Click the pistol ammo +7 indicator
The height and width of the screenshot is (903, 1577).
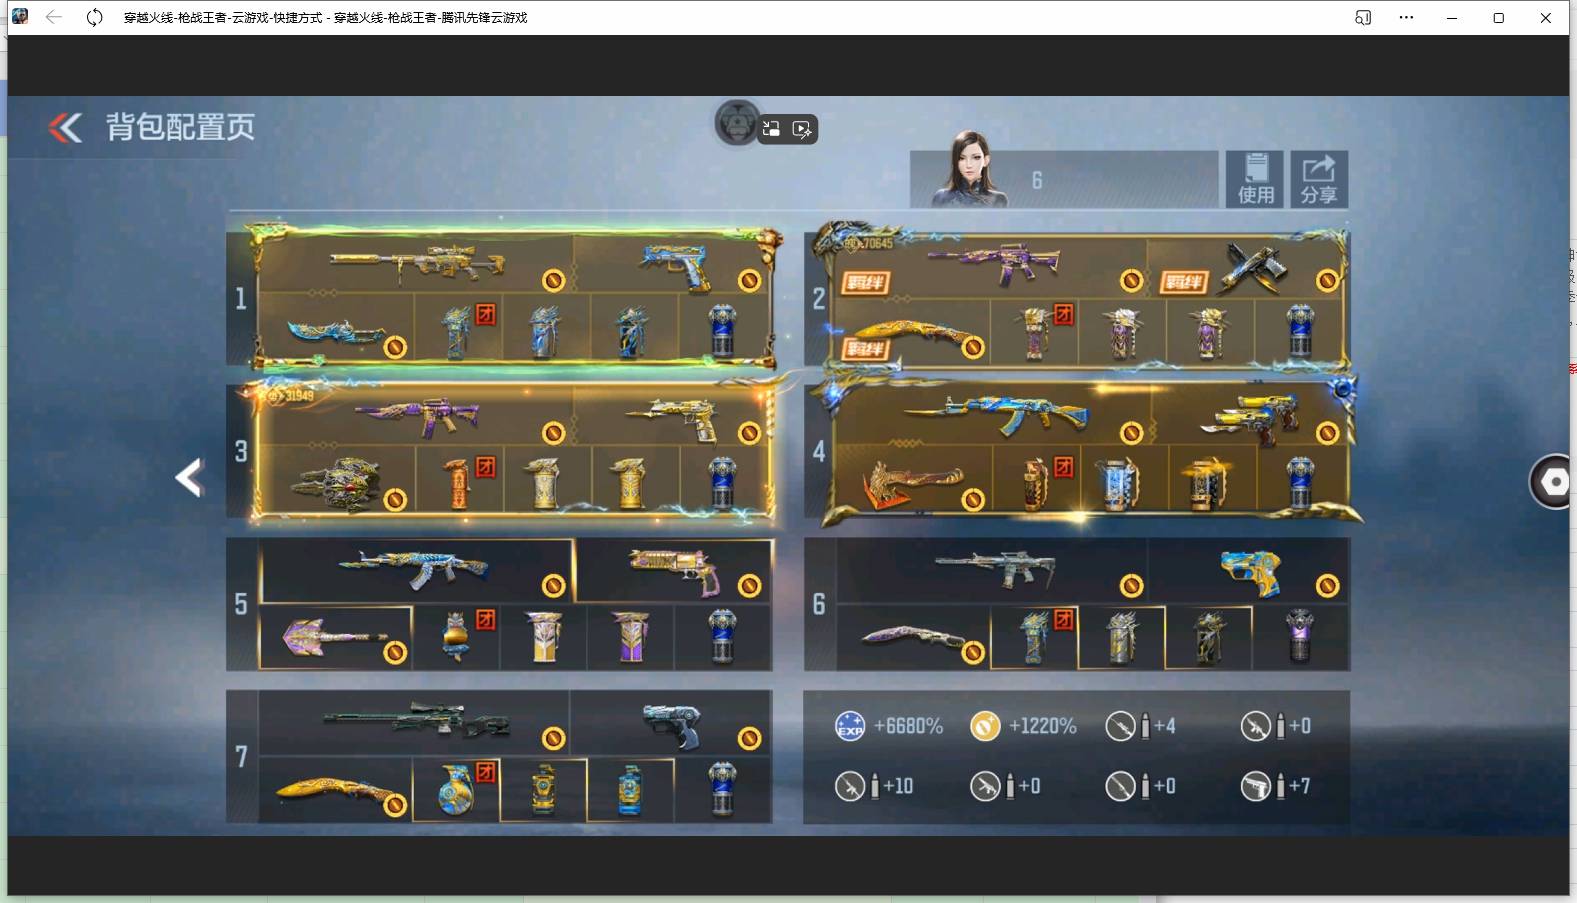1275,786
